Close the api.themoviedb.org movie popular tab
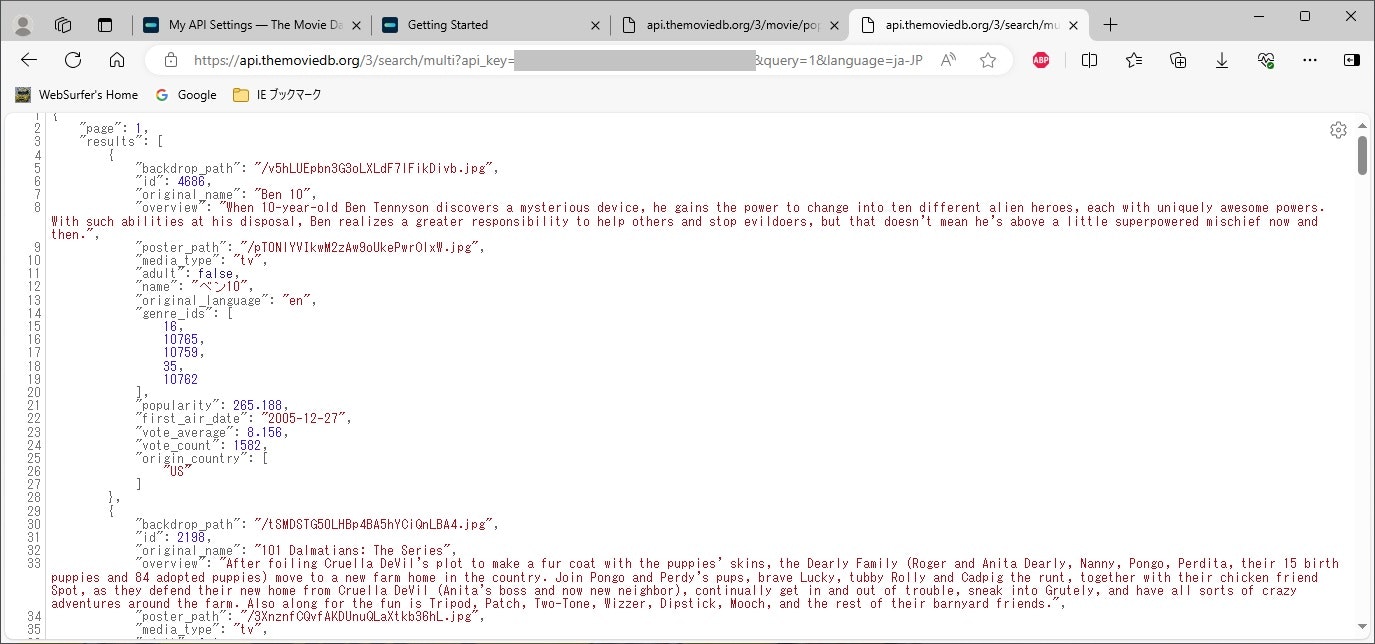 834,25
